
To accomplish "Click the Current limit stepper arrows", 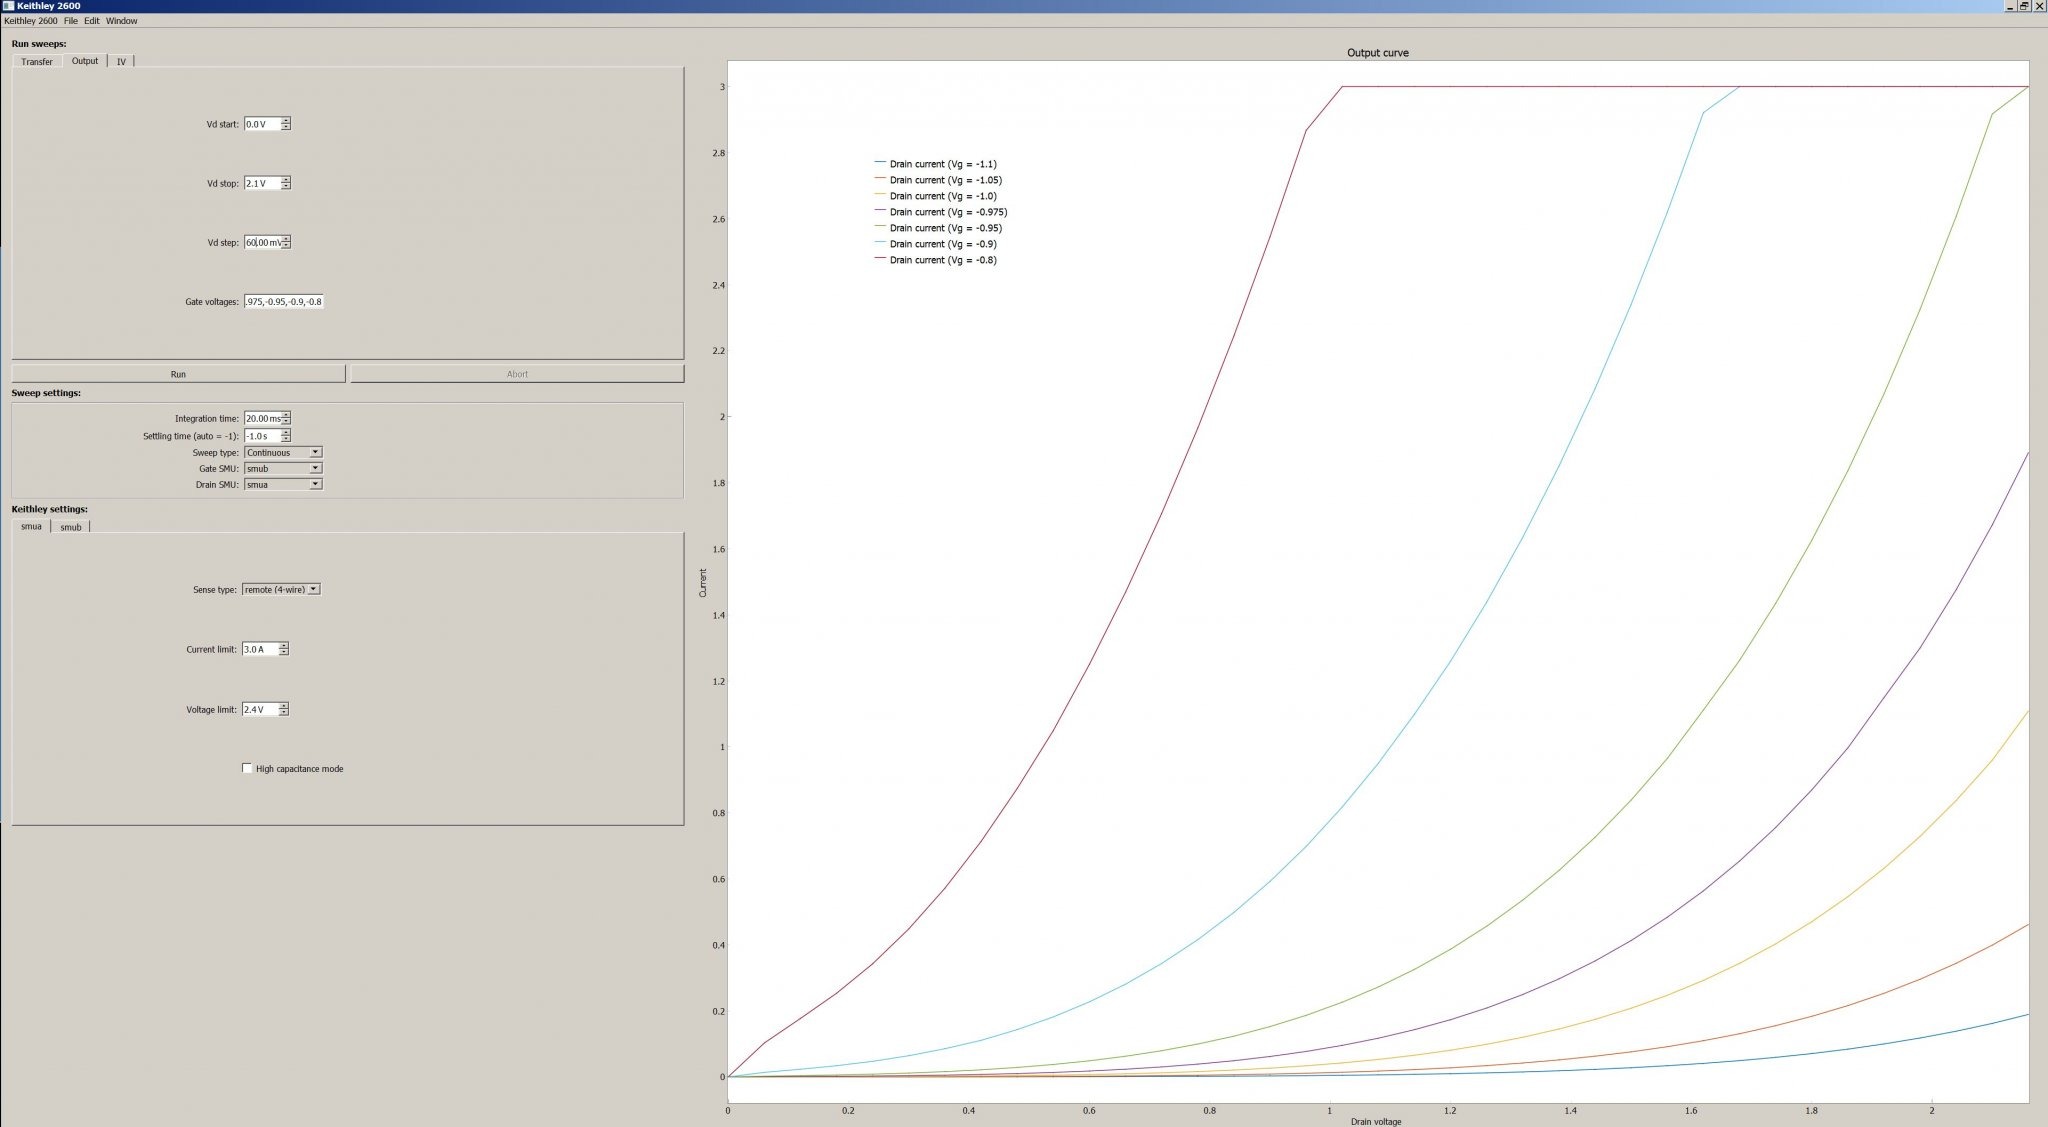I will coord(284,649).
